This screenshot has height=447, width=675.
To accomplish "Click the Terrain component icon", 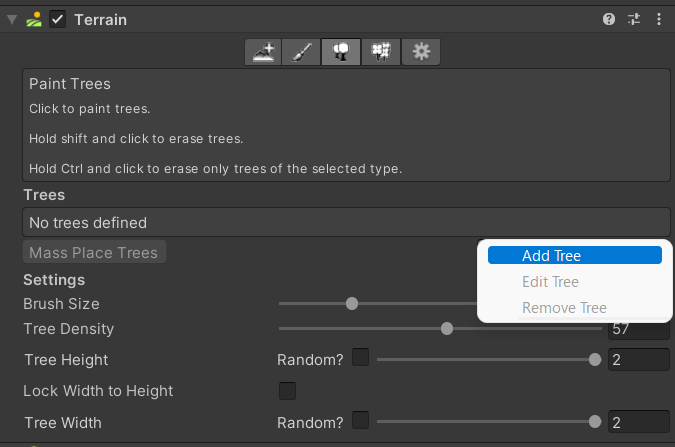I will [35, 19].
